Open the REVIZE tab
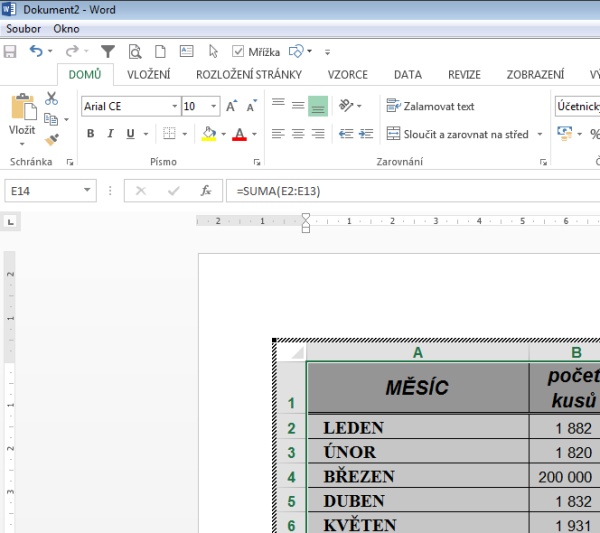Viewport: 600px width, 533px height. pyautogui.click(x=464, y=74)
